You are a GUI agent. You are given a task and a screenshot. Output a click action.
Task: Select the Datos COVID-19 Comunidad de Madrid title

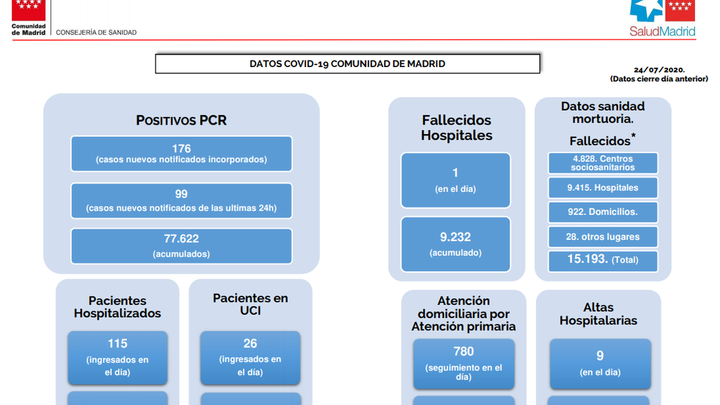click(x=347, y=64)
